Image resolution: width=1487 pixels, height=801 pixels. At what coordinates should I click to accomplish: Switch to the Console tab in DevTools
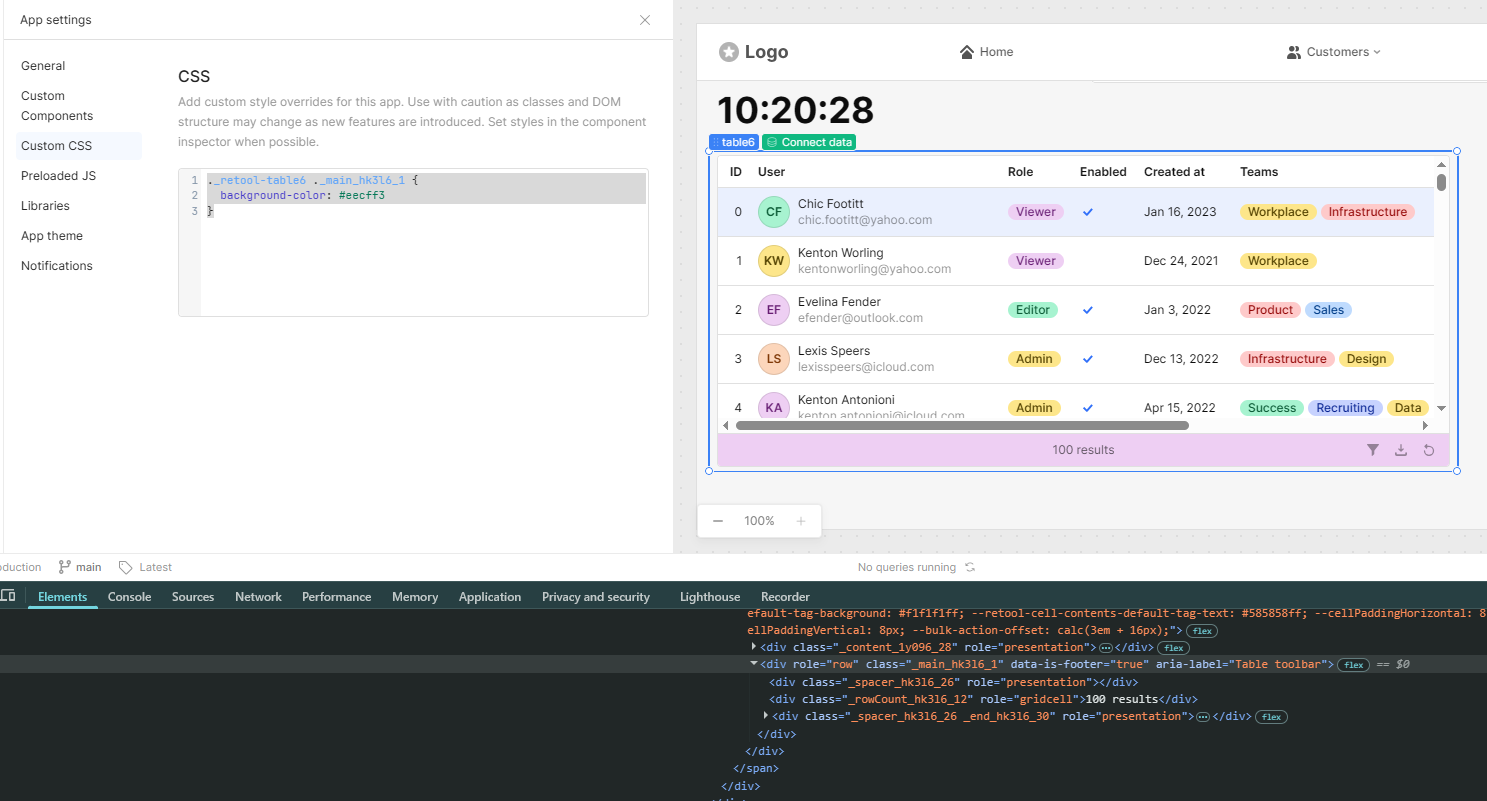(x=129, y=597)
